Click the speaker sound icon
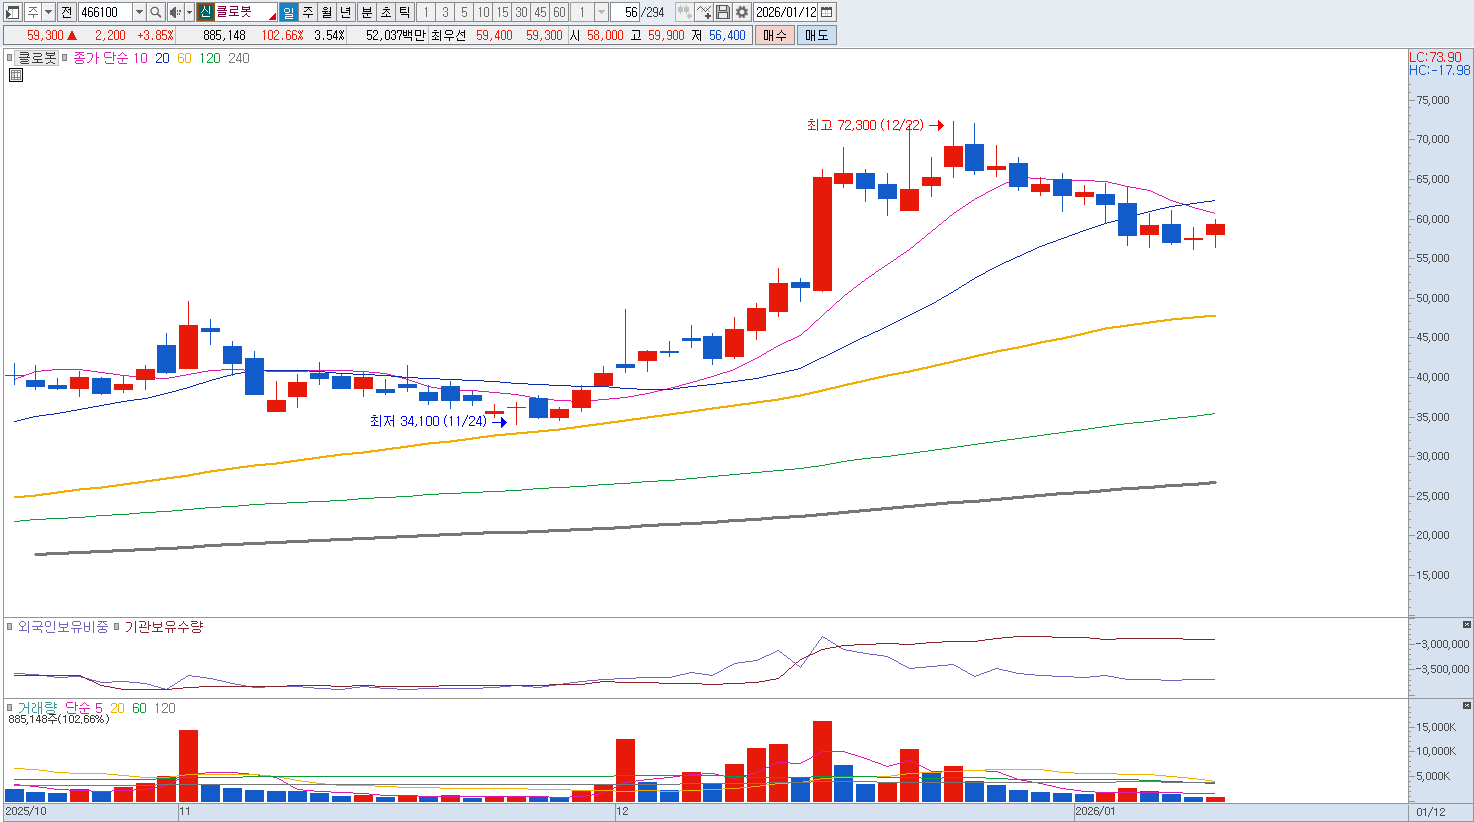The image size is (1474, 822). (175, 12)
